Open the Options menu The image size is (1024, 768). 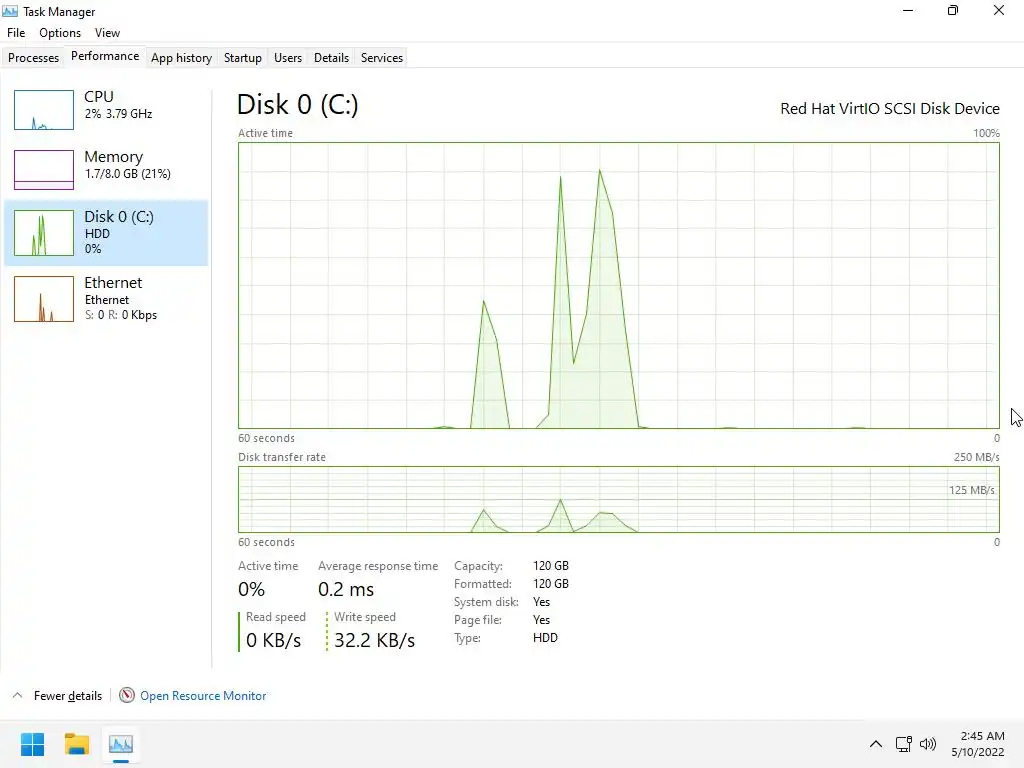coord(59,33)
